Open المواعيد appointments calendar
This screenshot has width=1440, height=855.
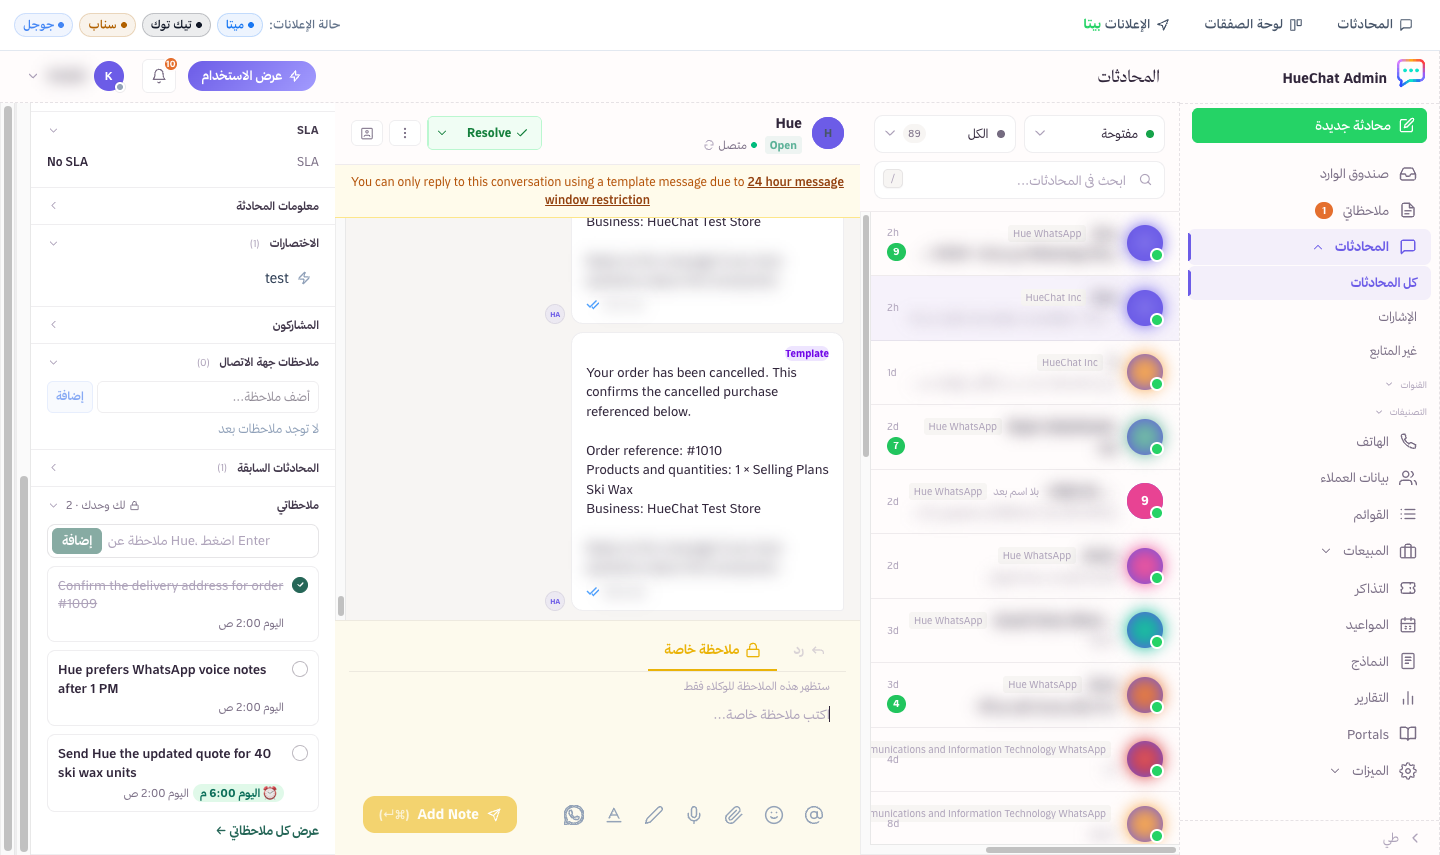1309,625
